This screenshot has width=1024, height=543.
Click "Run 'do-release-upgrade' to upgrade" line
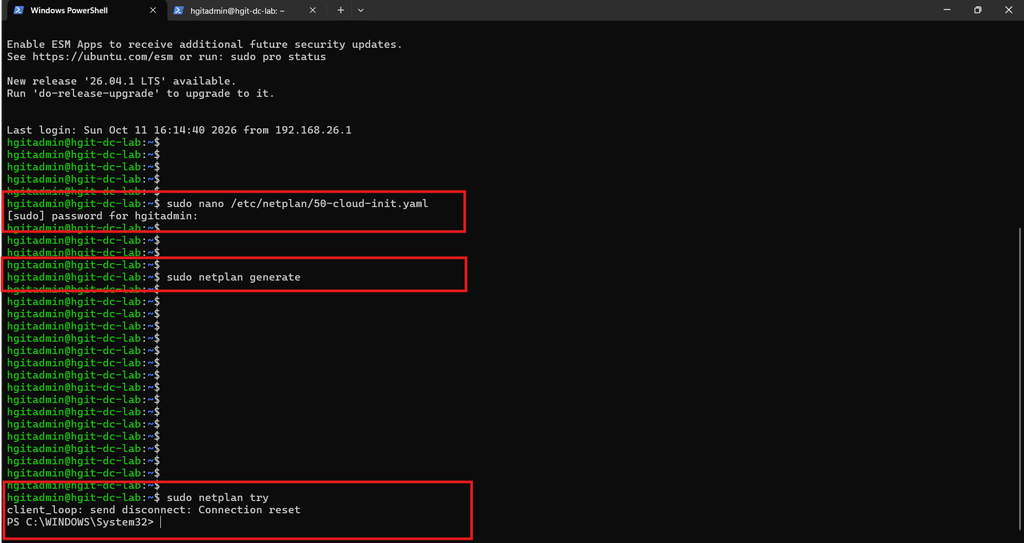coord(140,93)
